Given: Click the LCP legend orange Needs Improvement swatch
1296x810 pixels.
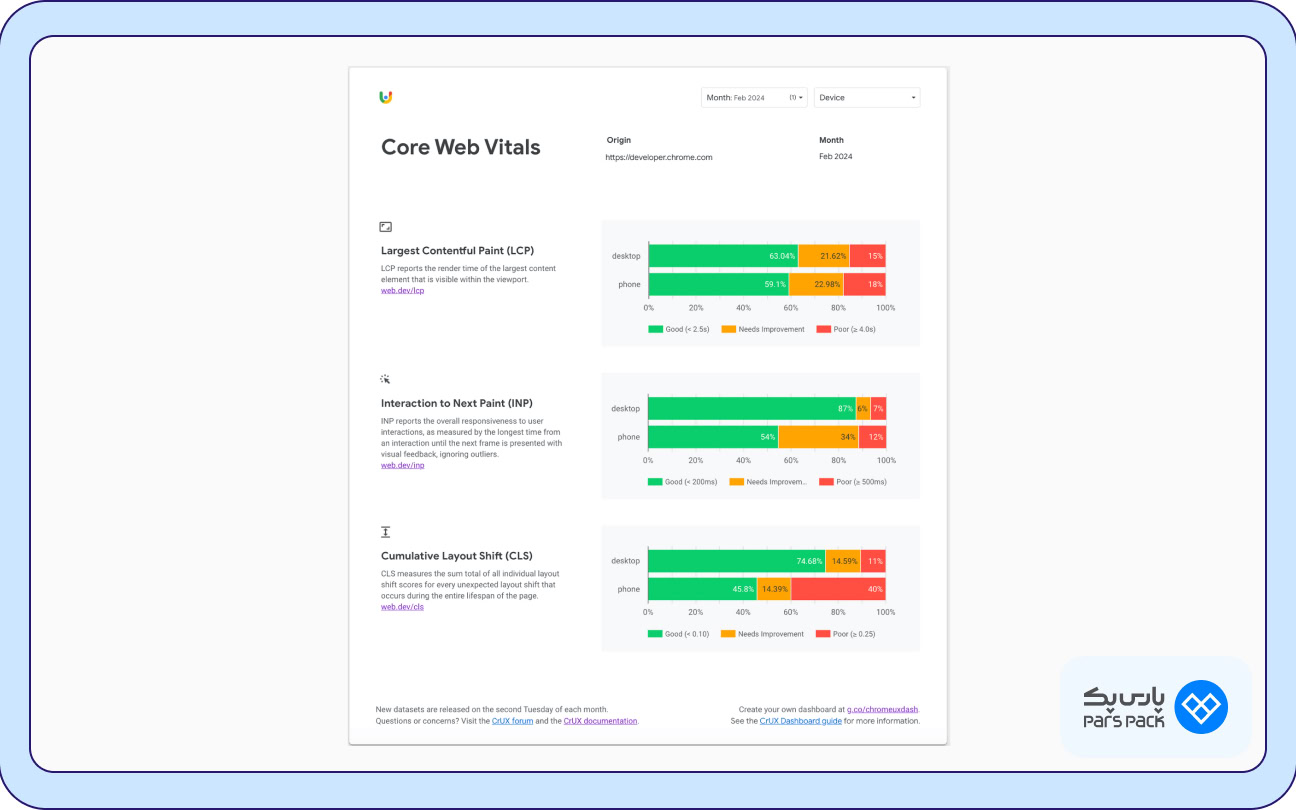Looking at the screenshot, I should pyautogui.click(x=728, y=329).
